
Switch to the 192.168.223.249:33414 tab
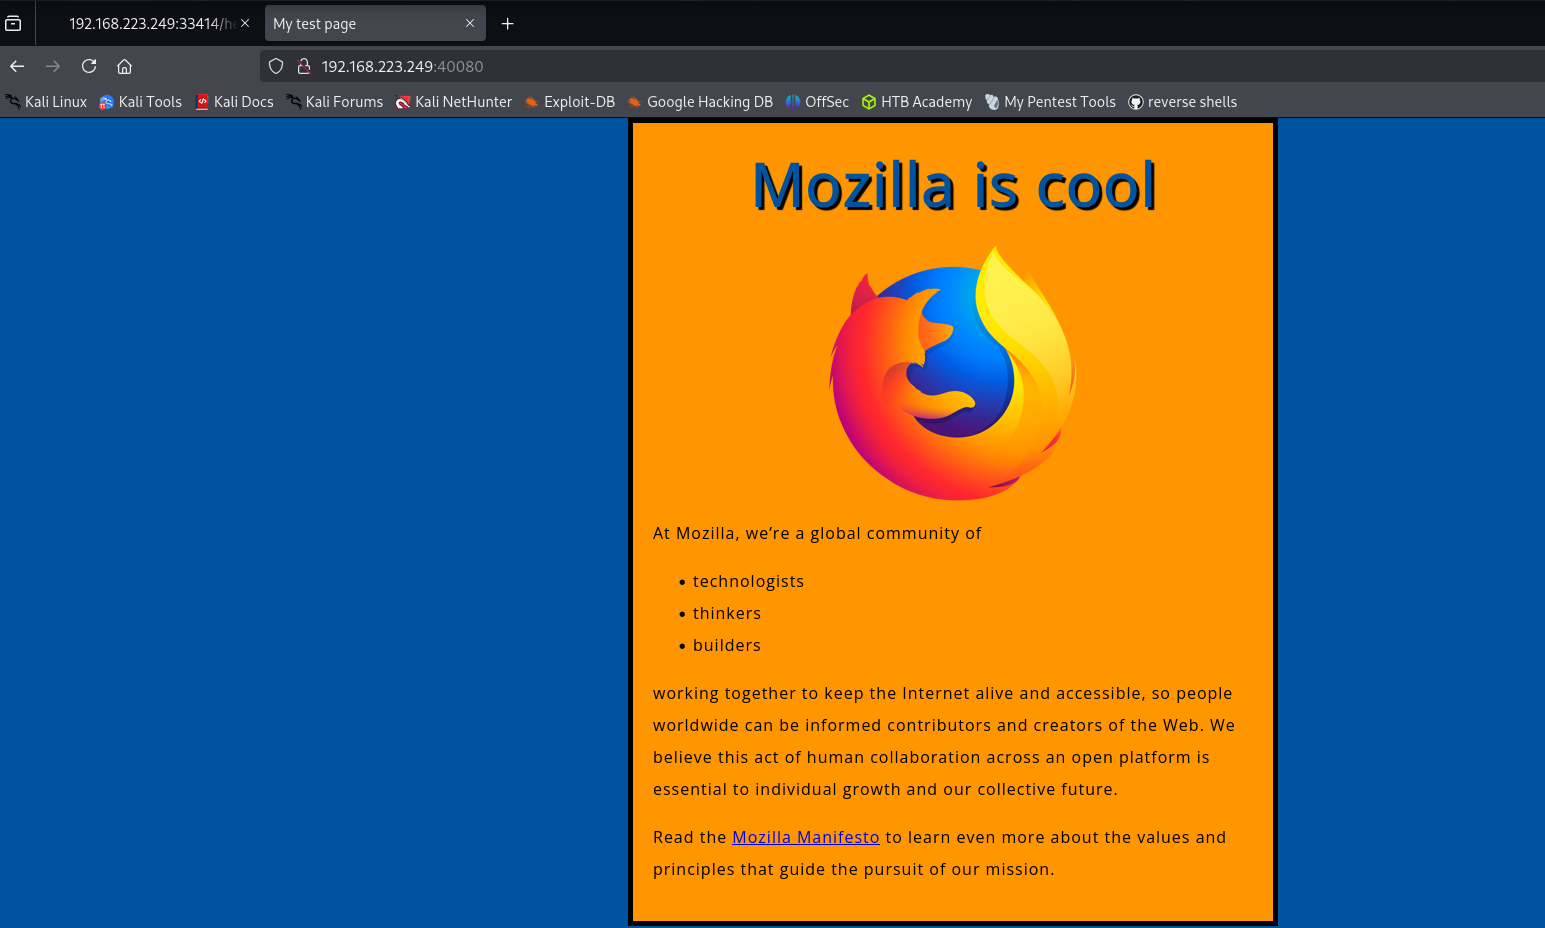pos(150,23)
